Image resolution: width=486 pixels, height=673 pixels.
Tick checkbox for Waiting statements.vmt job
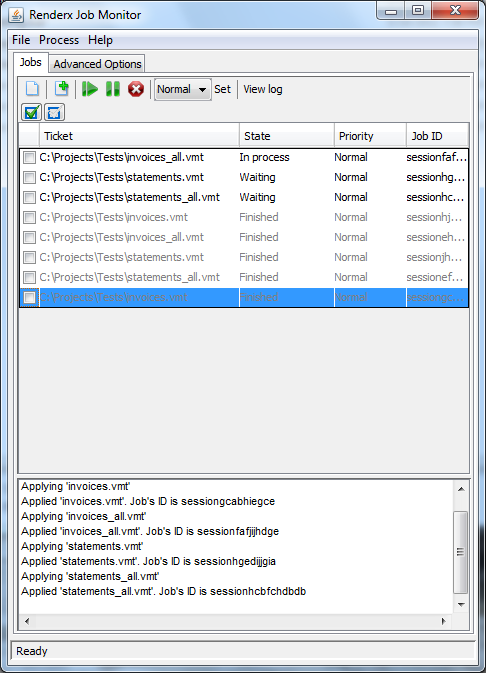[29, 177]
